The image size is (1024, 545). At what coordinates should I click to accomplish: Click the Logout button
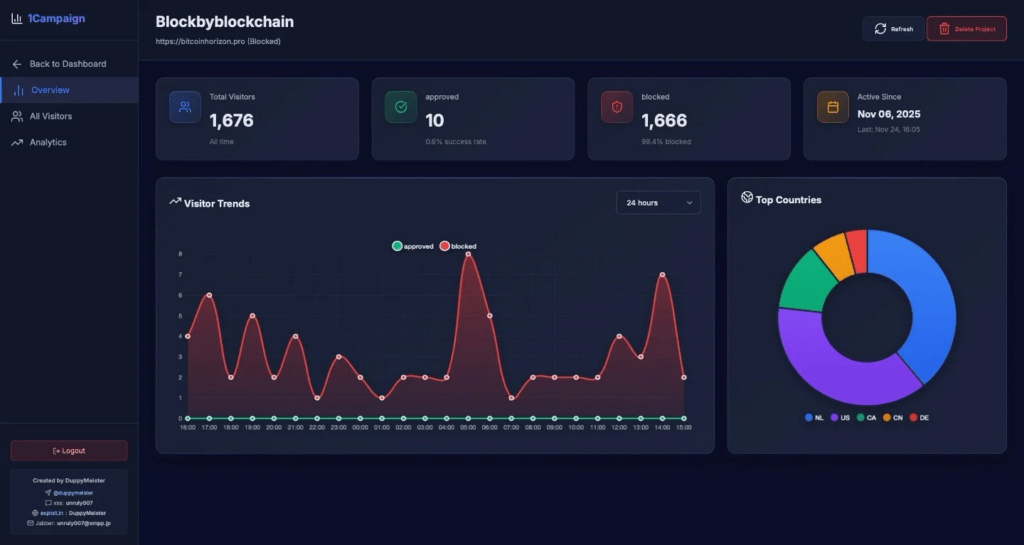(69, 451)
